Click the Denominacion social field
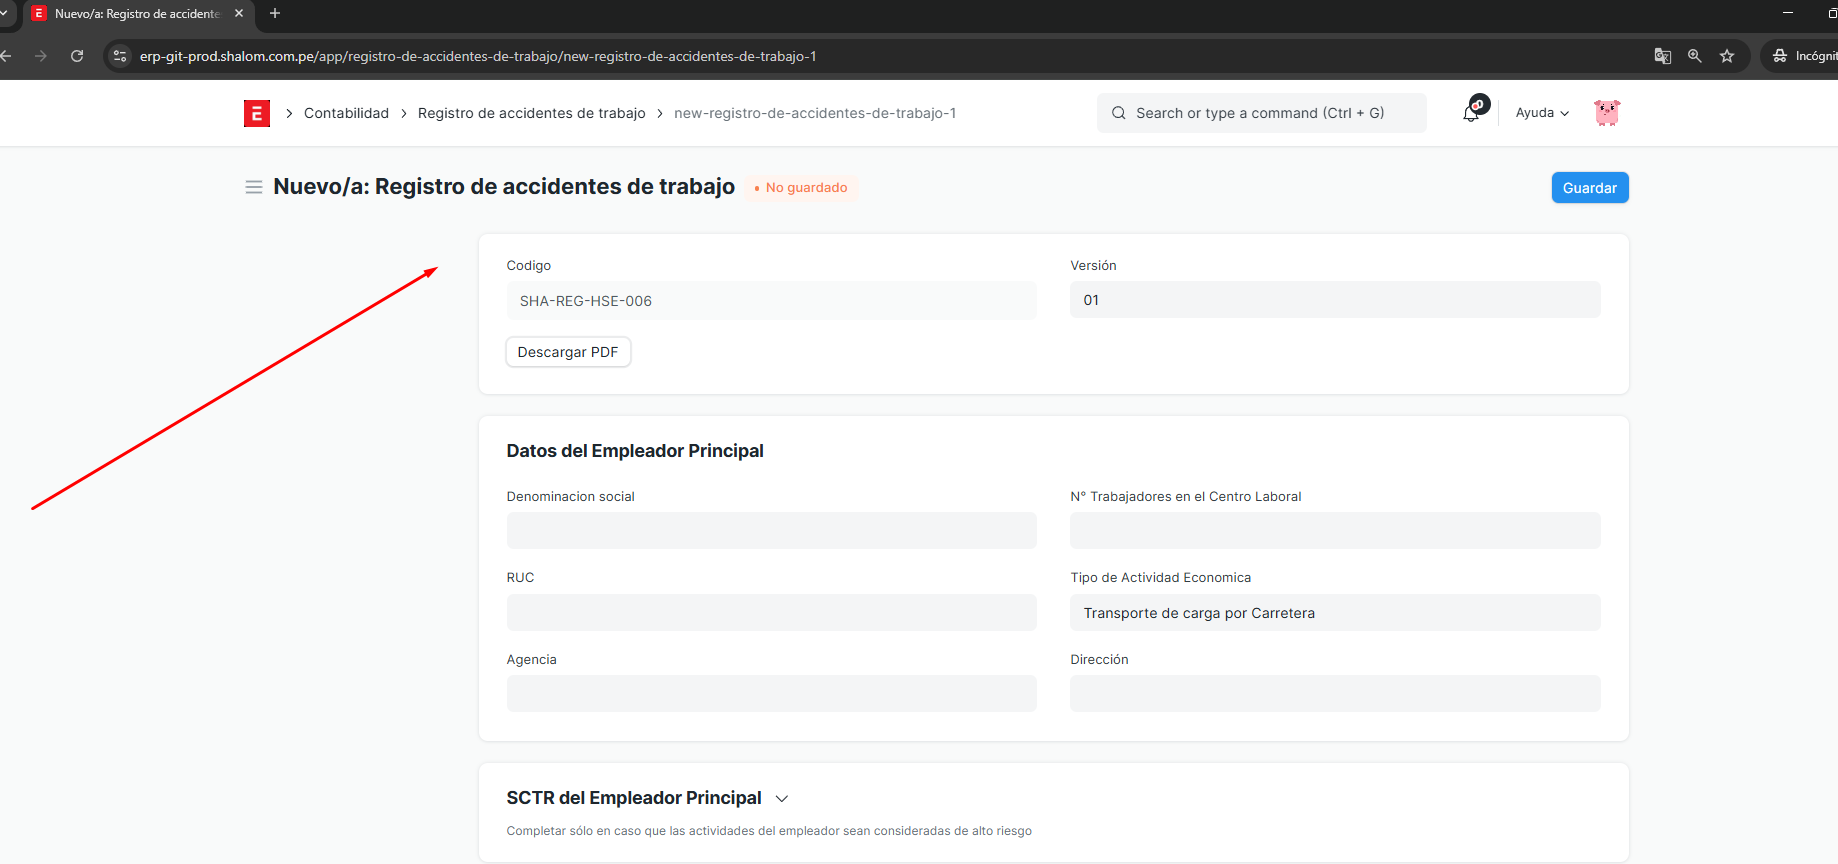 [771, 530]
